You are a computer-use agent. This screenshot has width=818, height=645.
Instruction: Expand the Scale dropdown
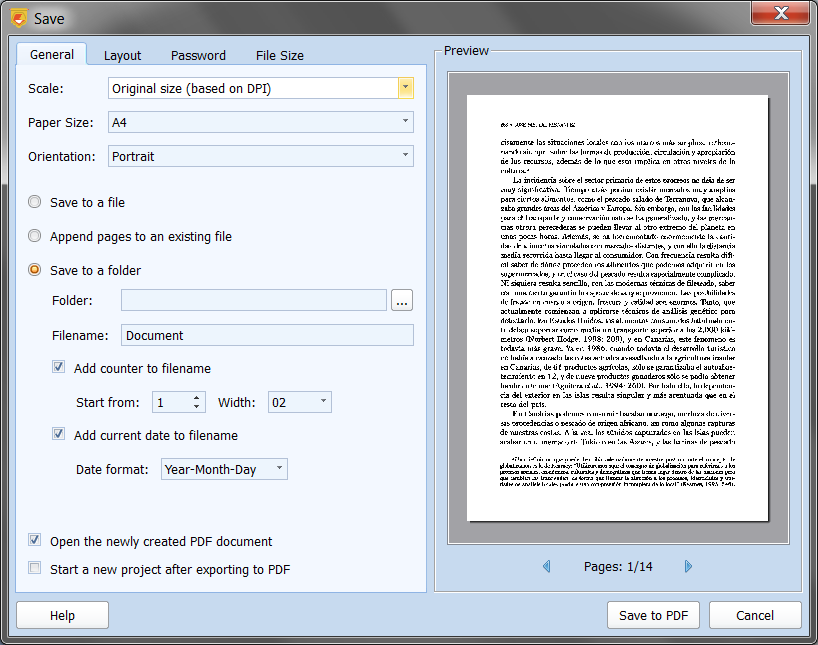click(x=405, y=88)
